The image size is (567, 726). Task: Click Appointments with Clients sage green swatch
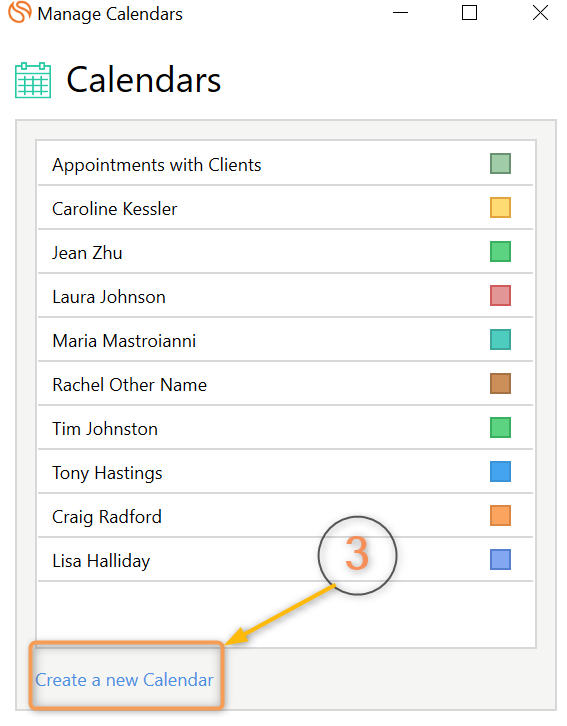[x=500, y=163]
